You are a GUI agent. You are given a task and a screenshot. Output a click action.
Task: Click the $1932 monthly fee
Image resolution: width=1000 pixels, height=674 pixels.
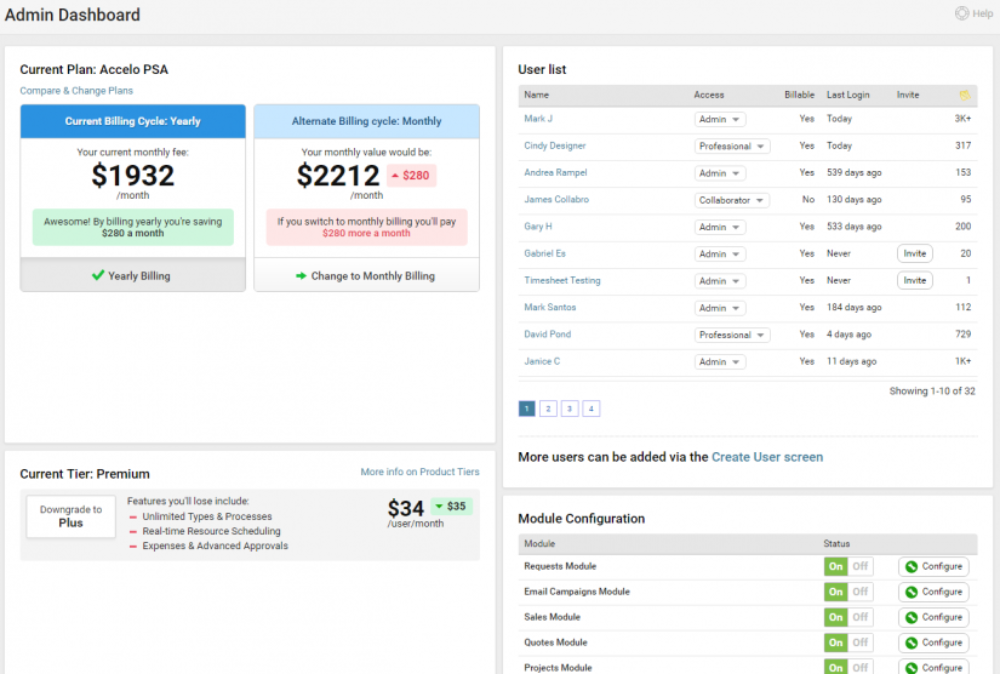coord(133,175)
